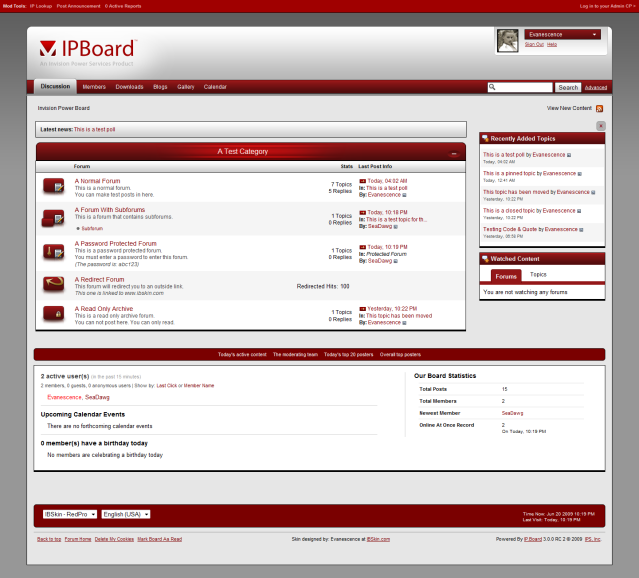Open the English (USA) language selector
The image size is (639, 578).
click(126, 514)
